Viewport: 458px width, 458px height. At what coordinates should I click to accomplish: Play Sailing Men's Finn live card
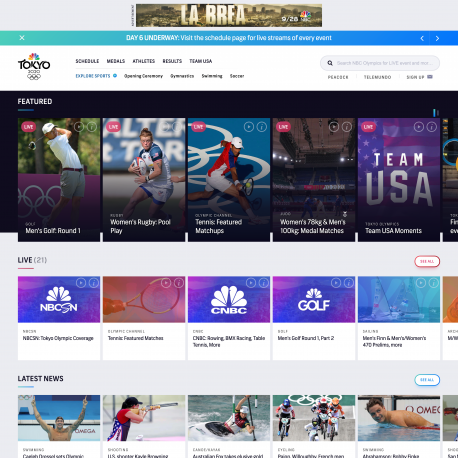[421, 283]
